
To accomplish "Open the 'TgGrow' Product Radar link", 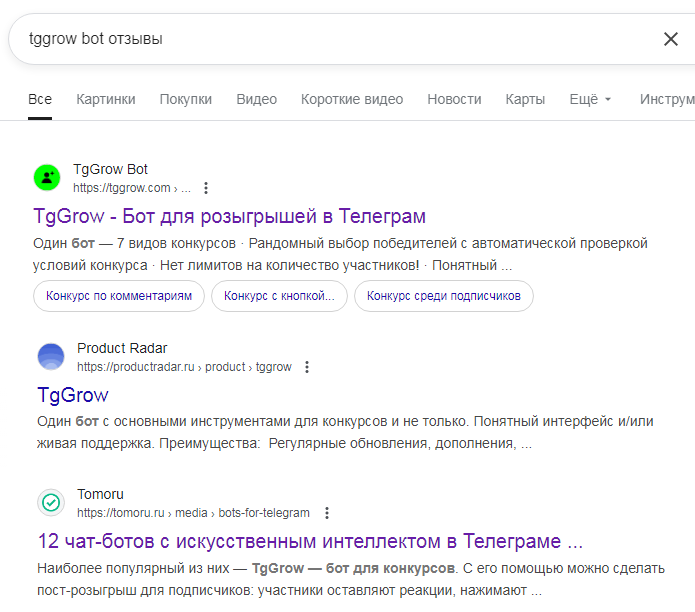I will point(73,395).
